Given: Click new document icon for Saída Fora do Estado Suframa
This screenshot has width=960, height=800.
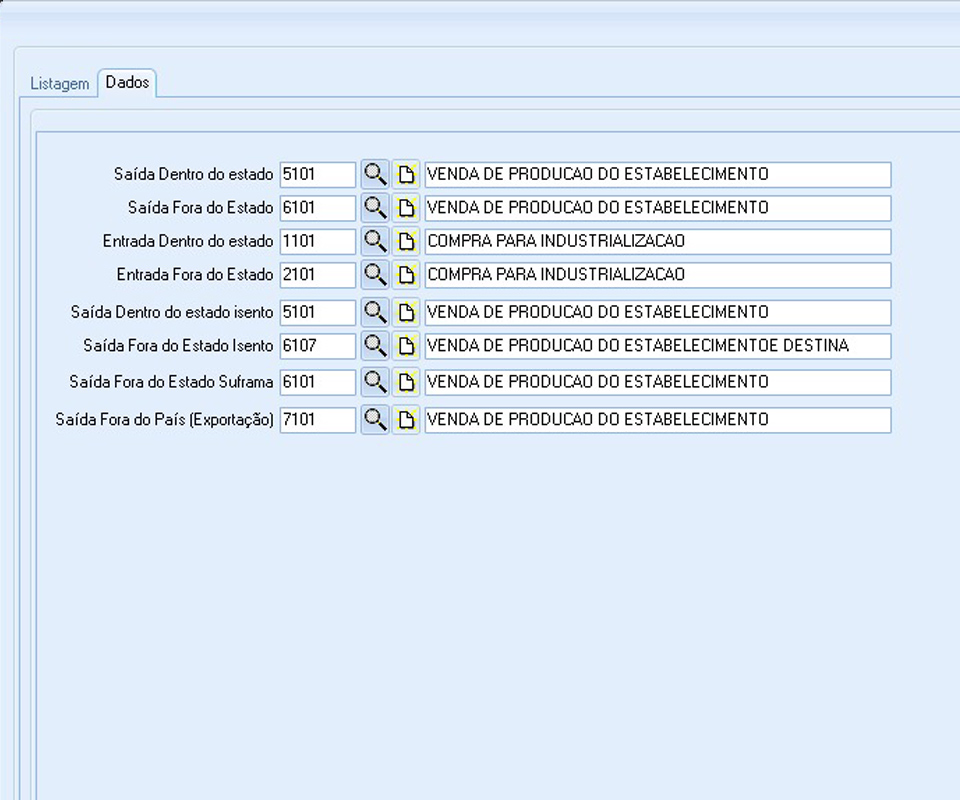Looking at the screenshot, I should coord(406,382).
